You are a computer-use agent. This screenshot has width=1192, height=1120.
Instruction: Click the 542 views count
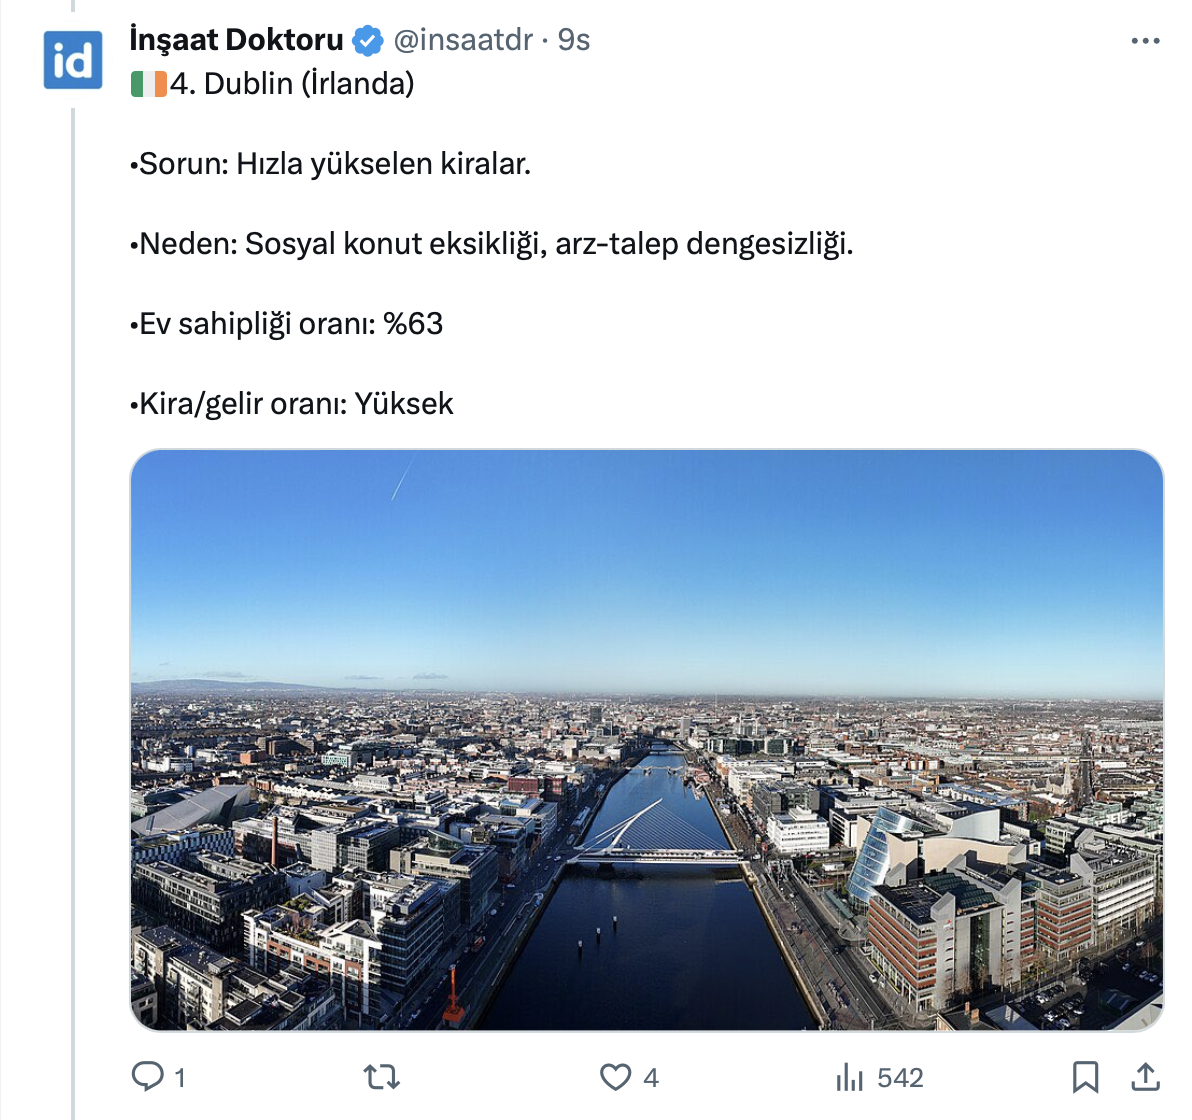tap(900, 1078)
